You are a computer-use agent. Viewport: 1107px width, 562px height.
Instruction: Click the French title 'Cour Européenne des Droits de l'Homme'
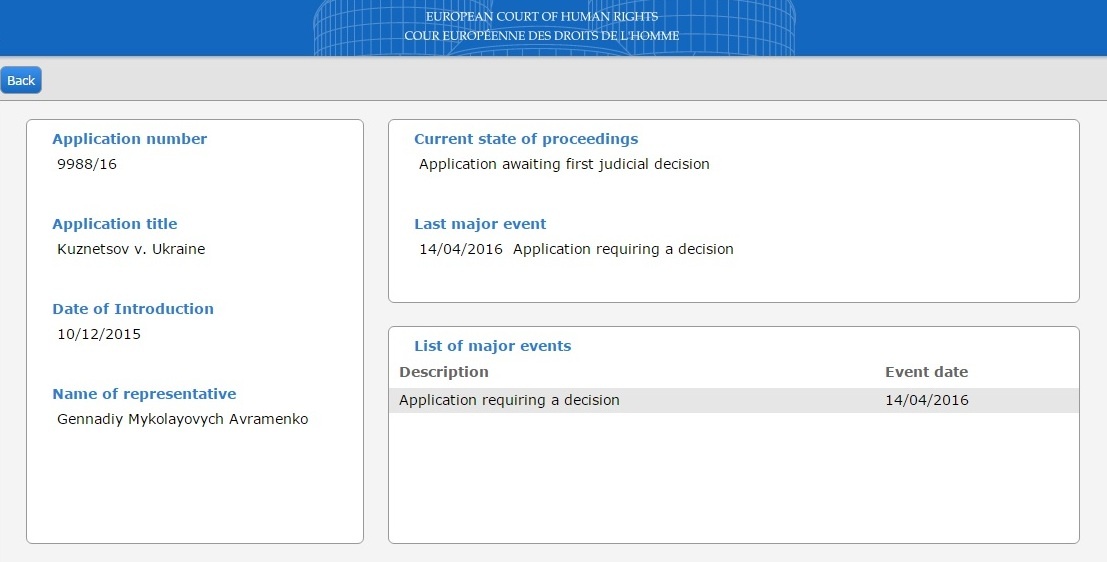541,36
